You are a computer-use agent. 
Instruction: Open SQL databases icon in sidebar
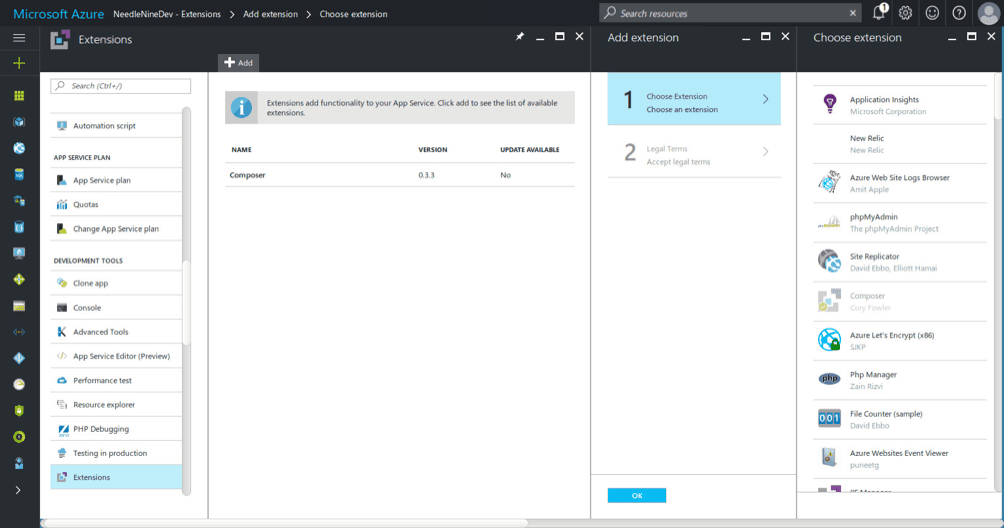tap(19, 174)
